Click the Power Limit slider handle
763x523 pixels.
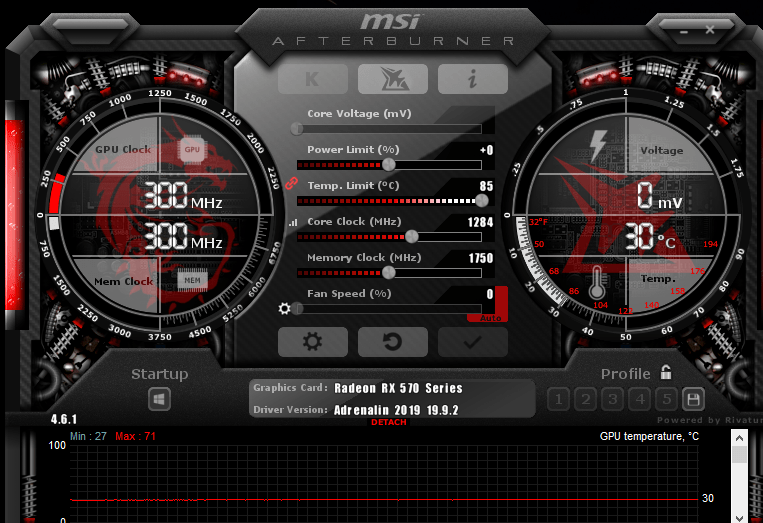coord(389,165)
